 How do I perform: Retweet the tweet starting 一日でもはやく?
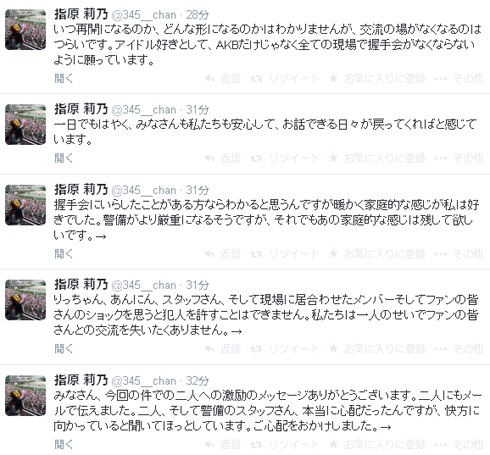285,158
